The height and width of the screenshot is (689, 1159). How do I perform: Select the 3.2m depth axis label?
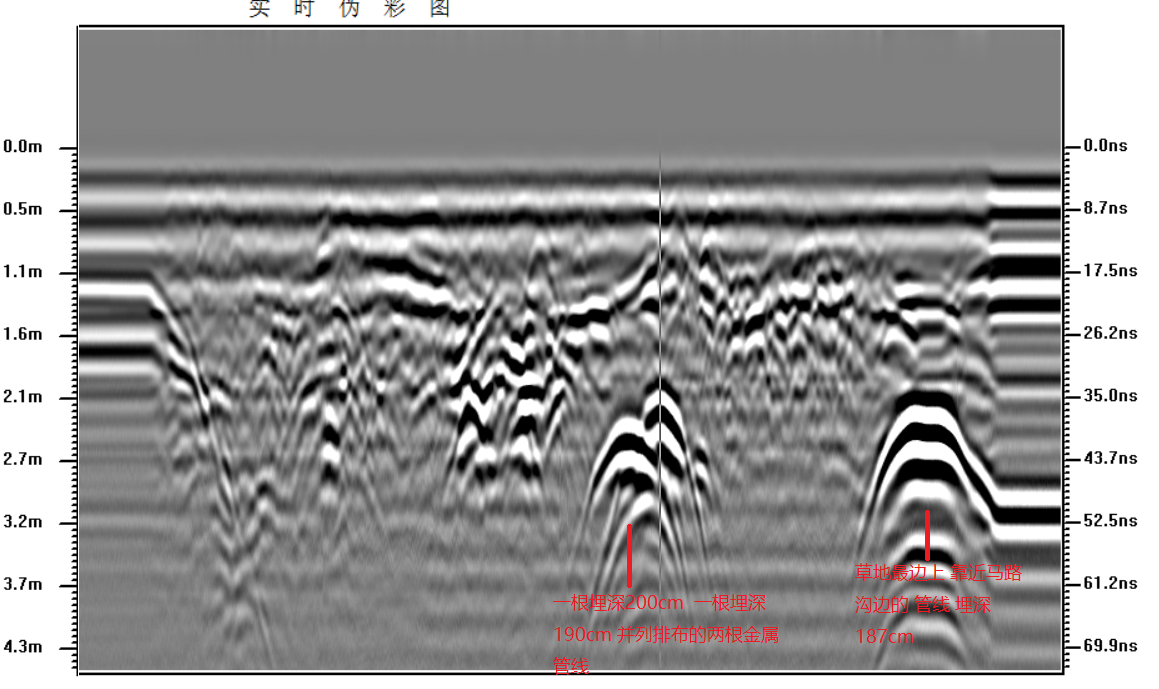tap(23, 522)
